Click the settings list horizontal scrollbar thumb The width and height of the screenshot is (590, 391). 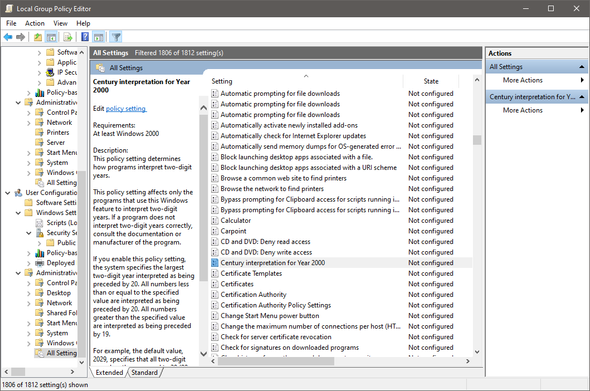coord(276,361)
